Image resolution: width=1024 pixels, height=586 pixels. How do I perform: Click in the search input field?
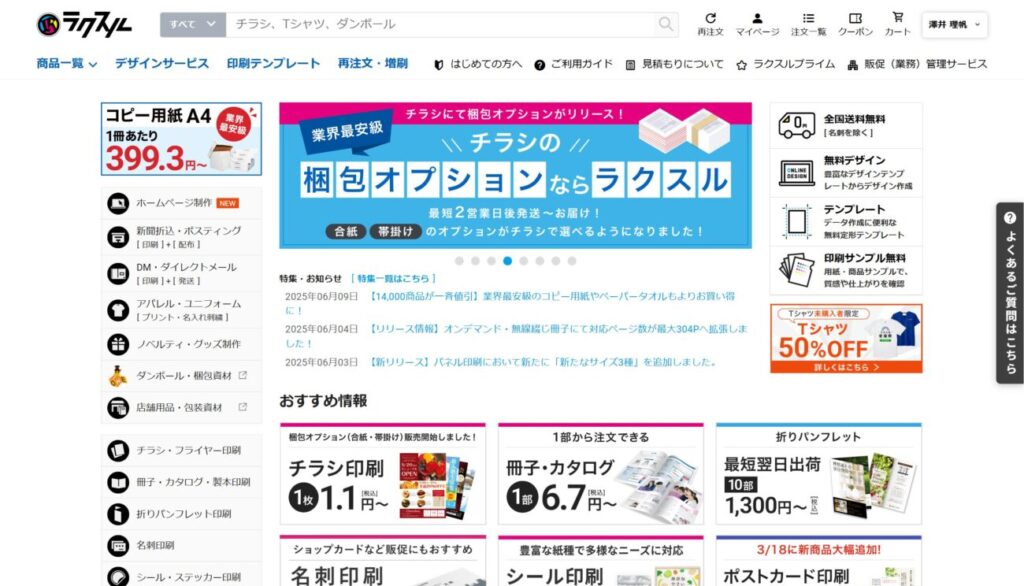441,24
